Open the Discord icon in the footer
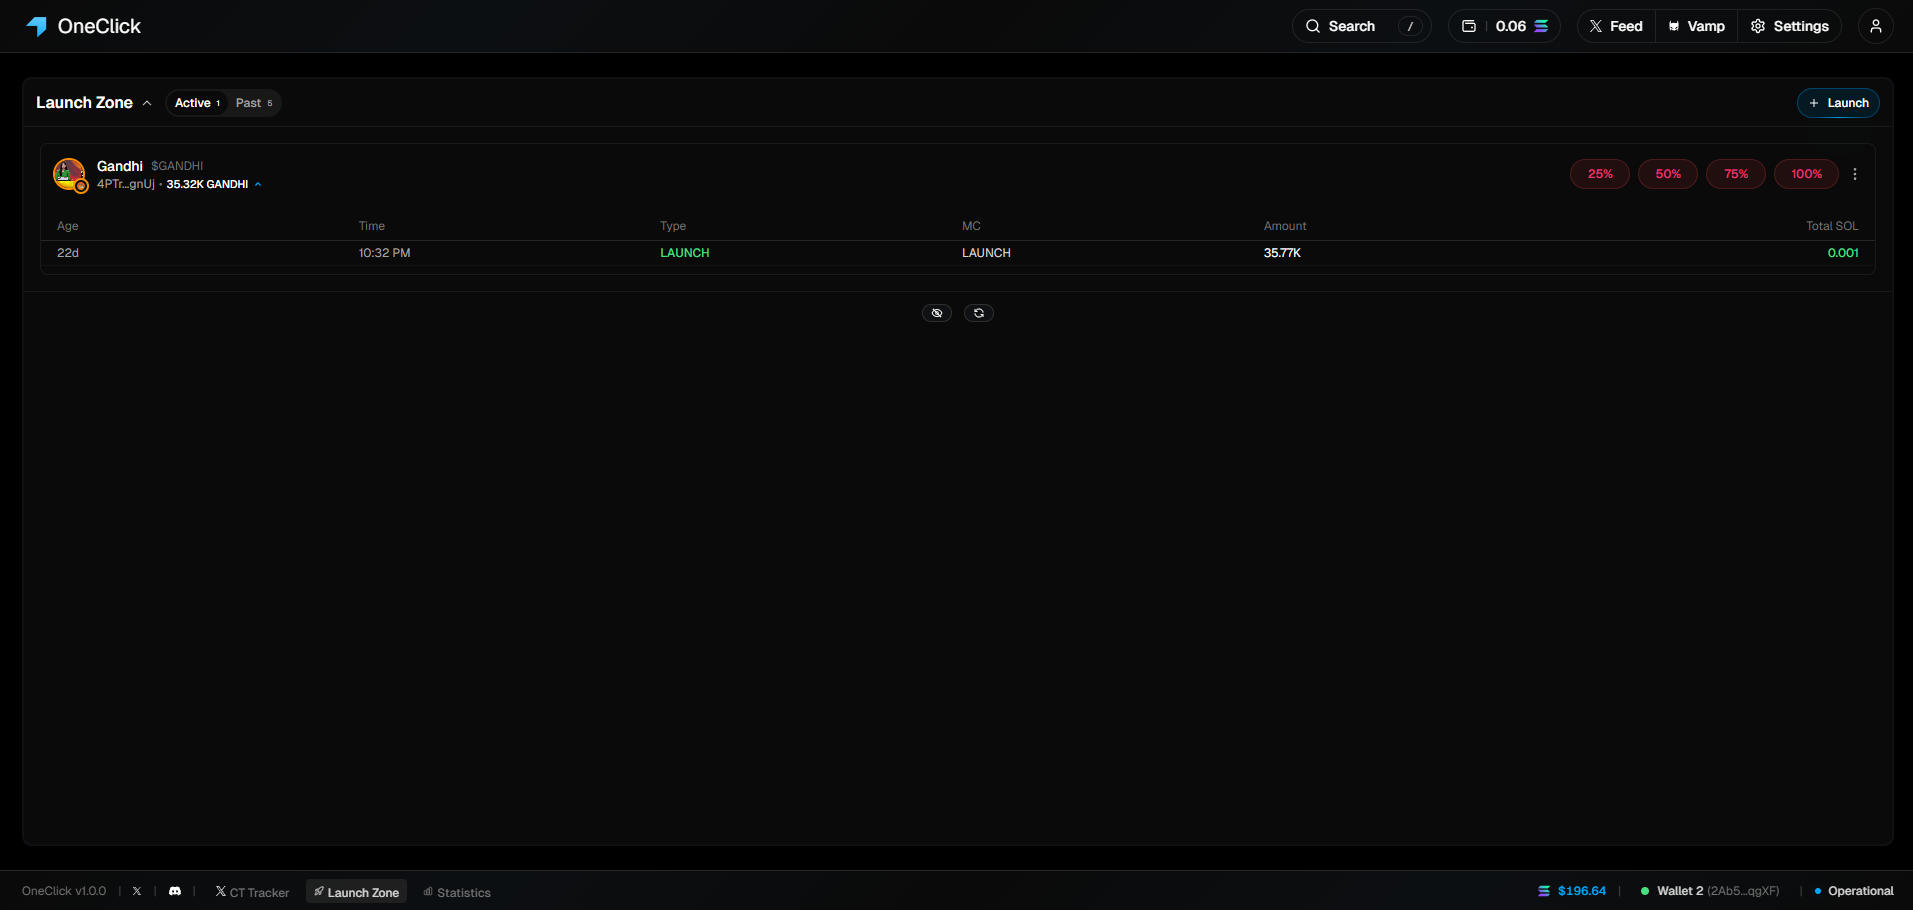1913x910 pixels. [175, 891]
